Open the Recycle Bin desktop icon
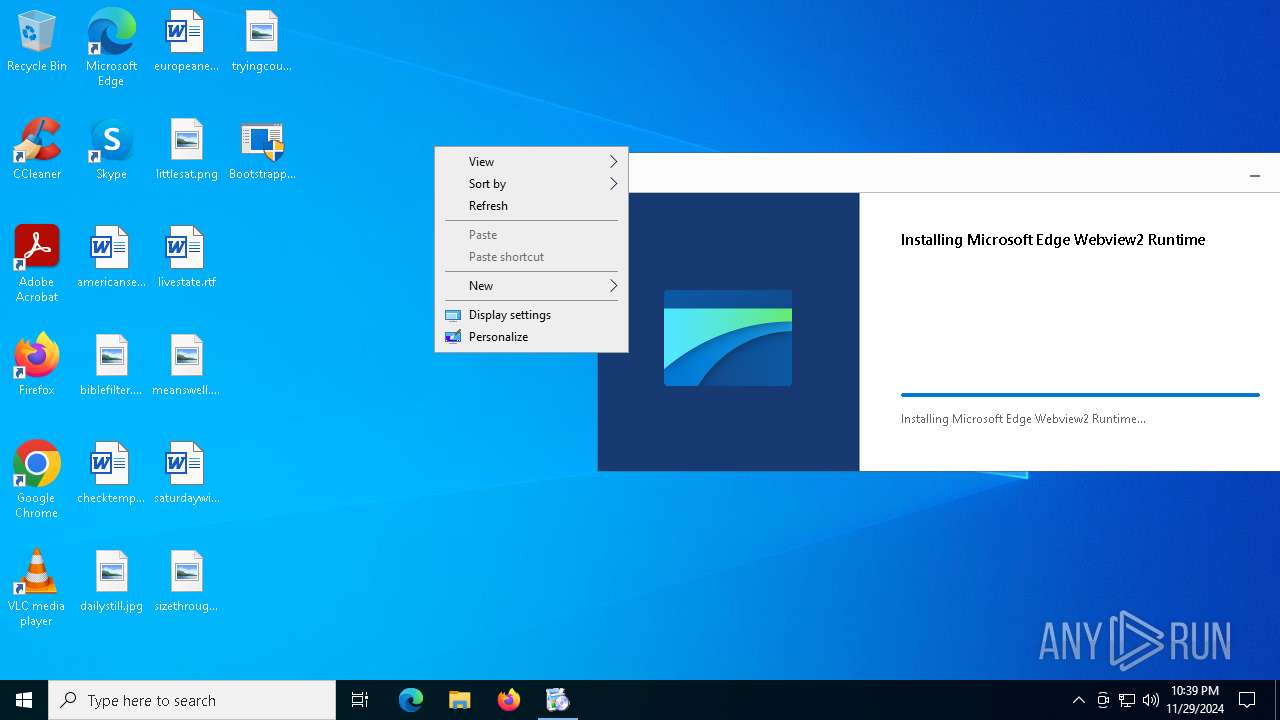Viewport: 1280px width, 720px height. [37, 42]
